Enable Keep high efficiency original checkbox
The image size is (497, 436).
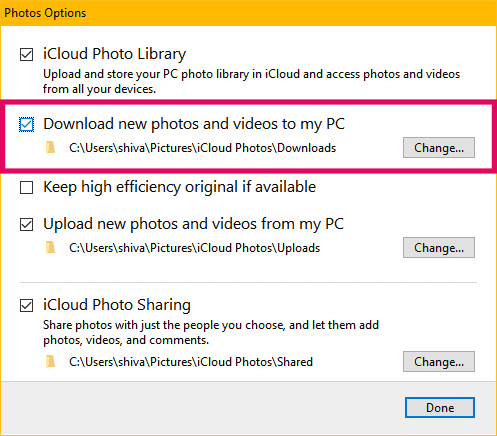[26, 187]
